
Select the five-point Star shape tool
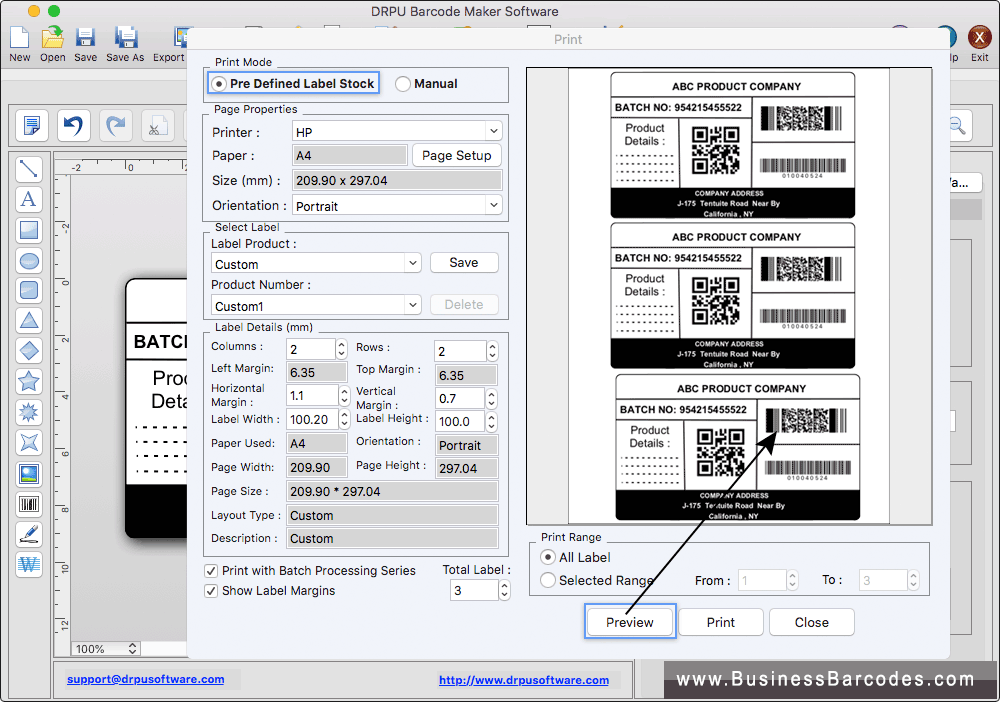click(x=29, y=381)
